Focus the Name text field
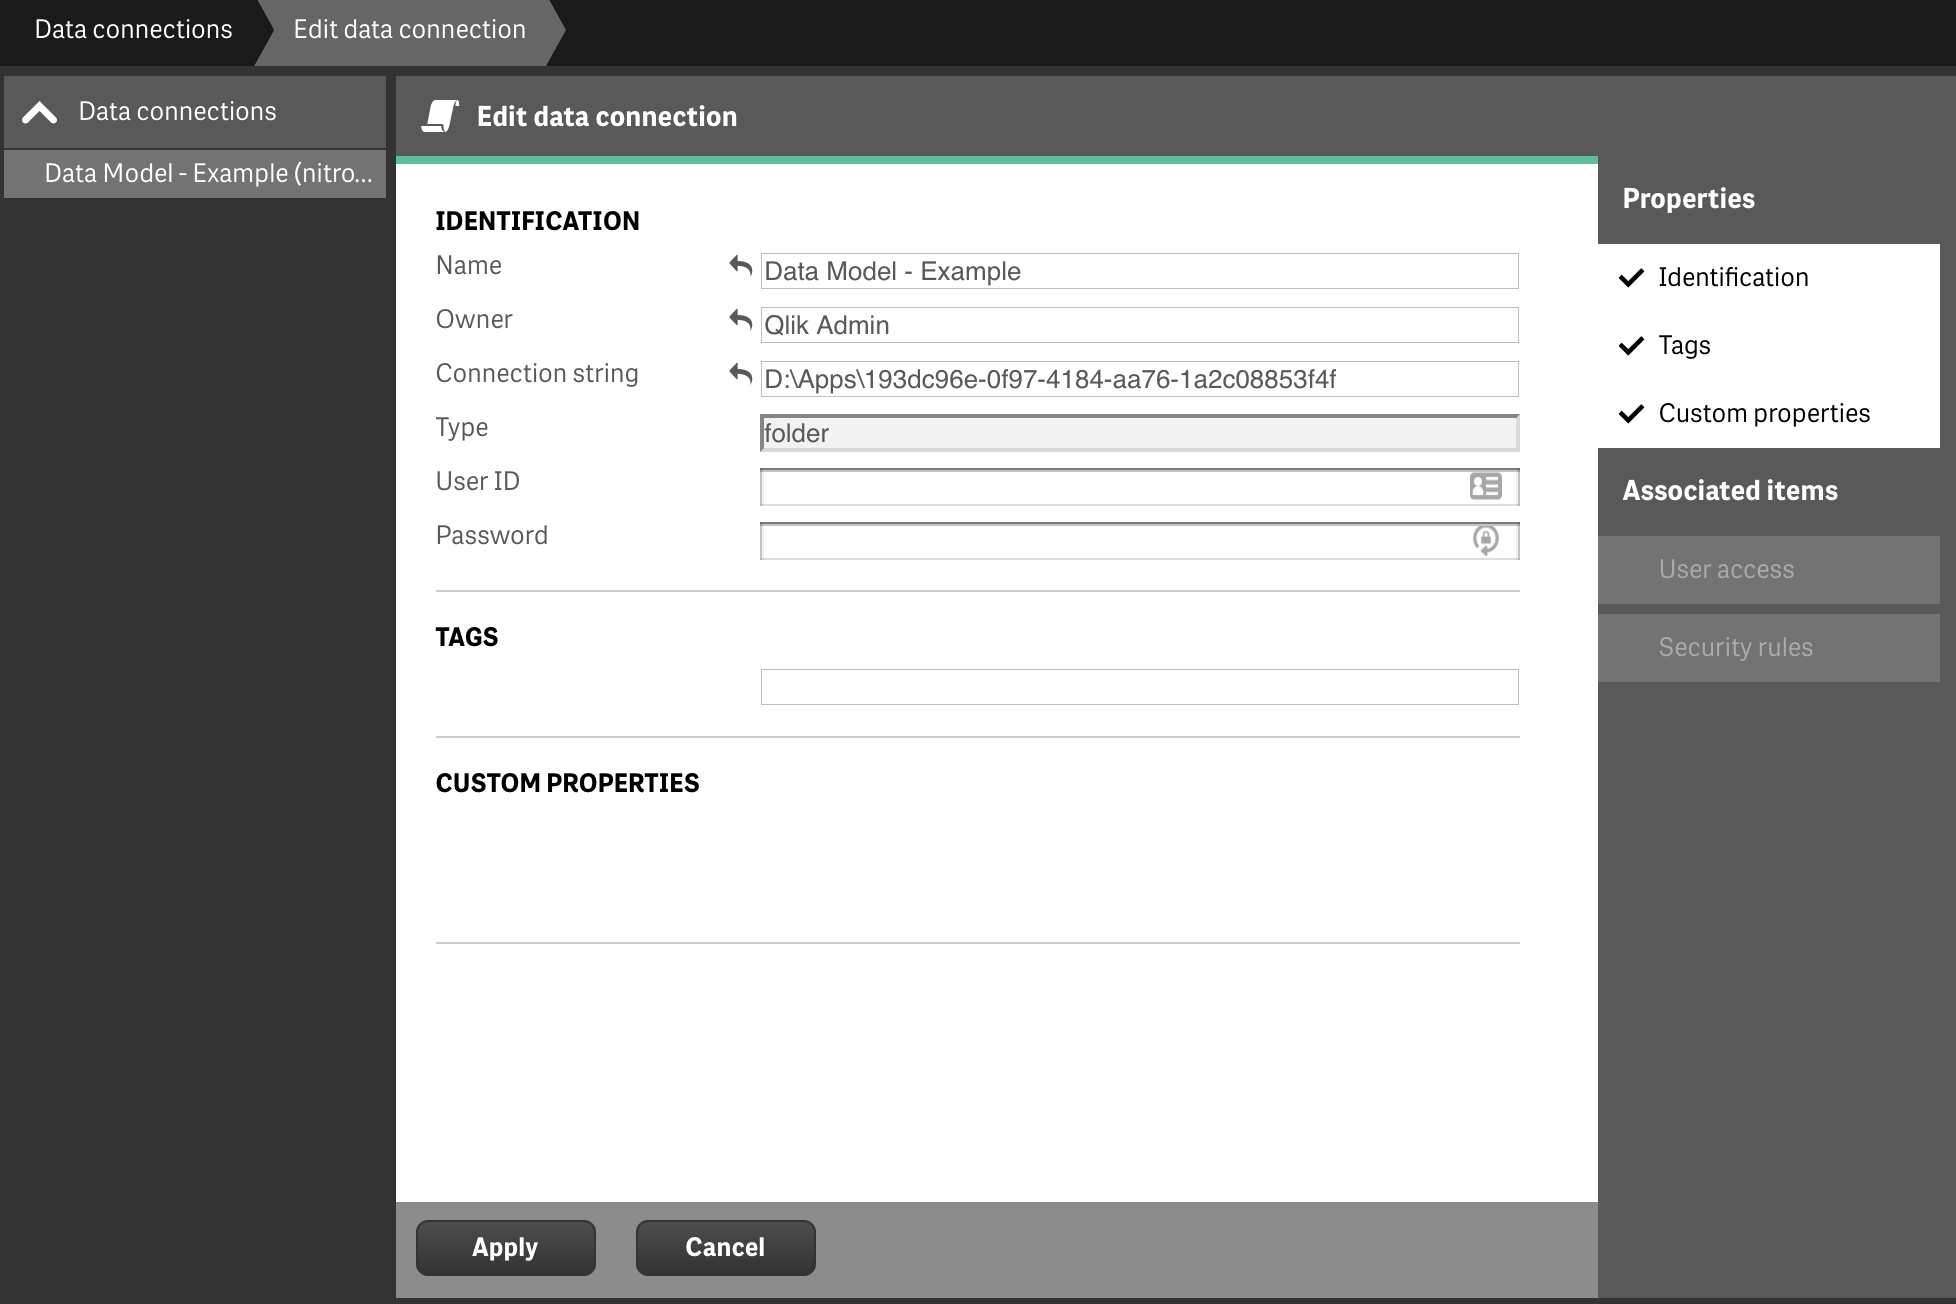 pos(1139,272)
